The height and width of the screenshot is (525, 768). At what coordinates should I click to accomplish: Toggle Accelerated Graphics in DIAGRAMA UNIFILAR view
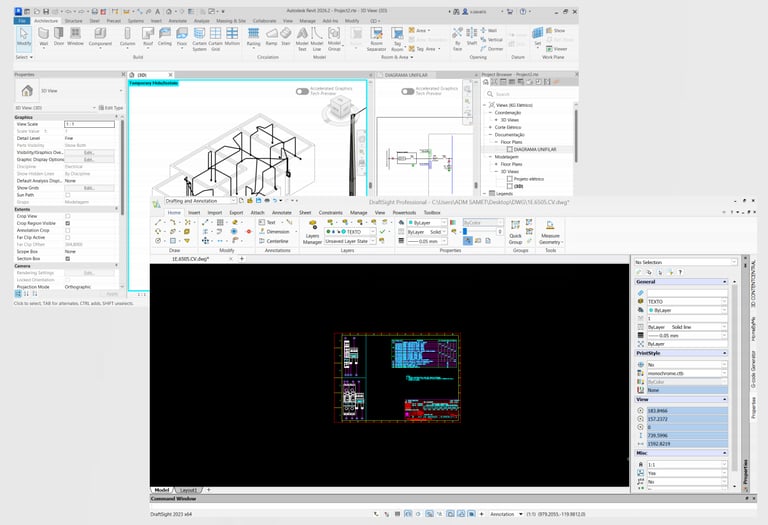click(408, 92)
